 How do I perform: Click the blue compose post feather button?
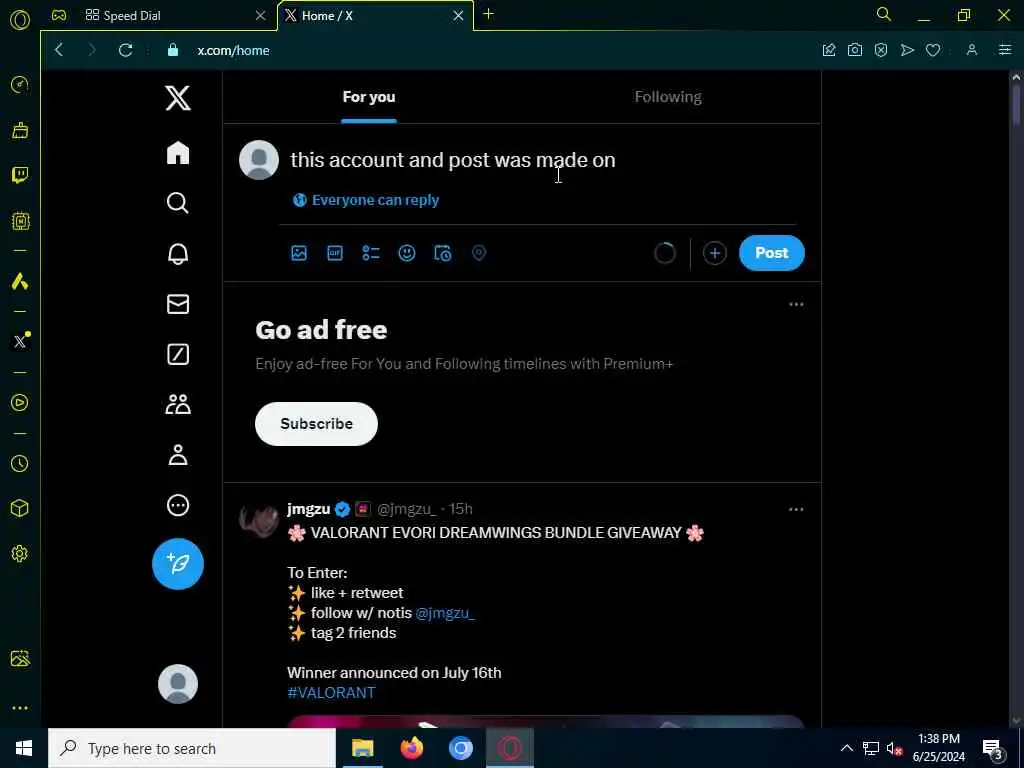point(178,564)
